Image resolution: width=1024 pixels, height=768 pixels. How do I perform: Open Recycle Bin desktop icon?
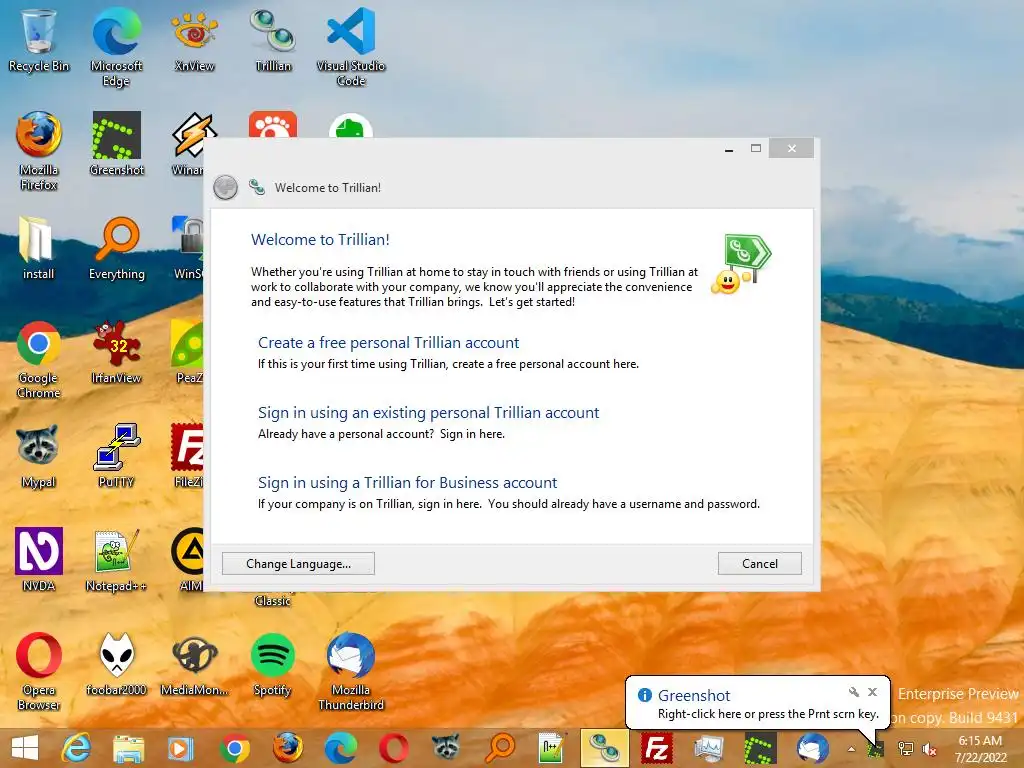coord(39,40)
